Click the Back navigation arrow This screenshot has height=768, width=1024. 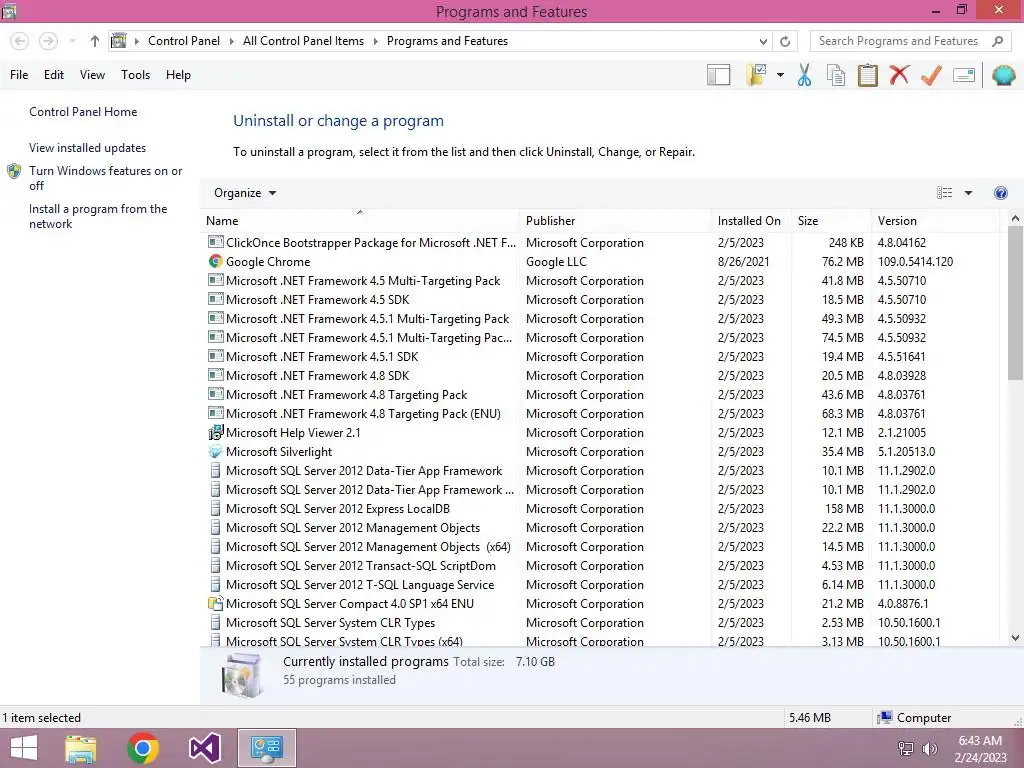(x=20, y=41)
